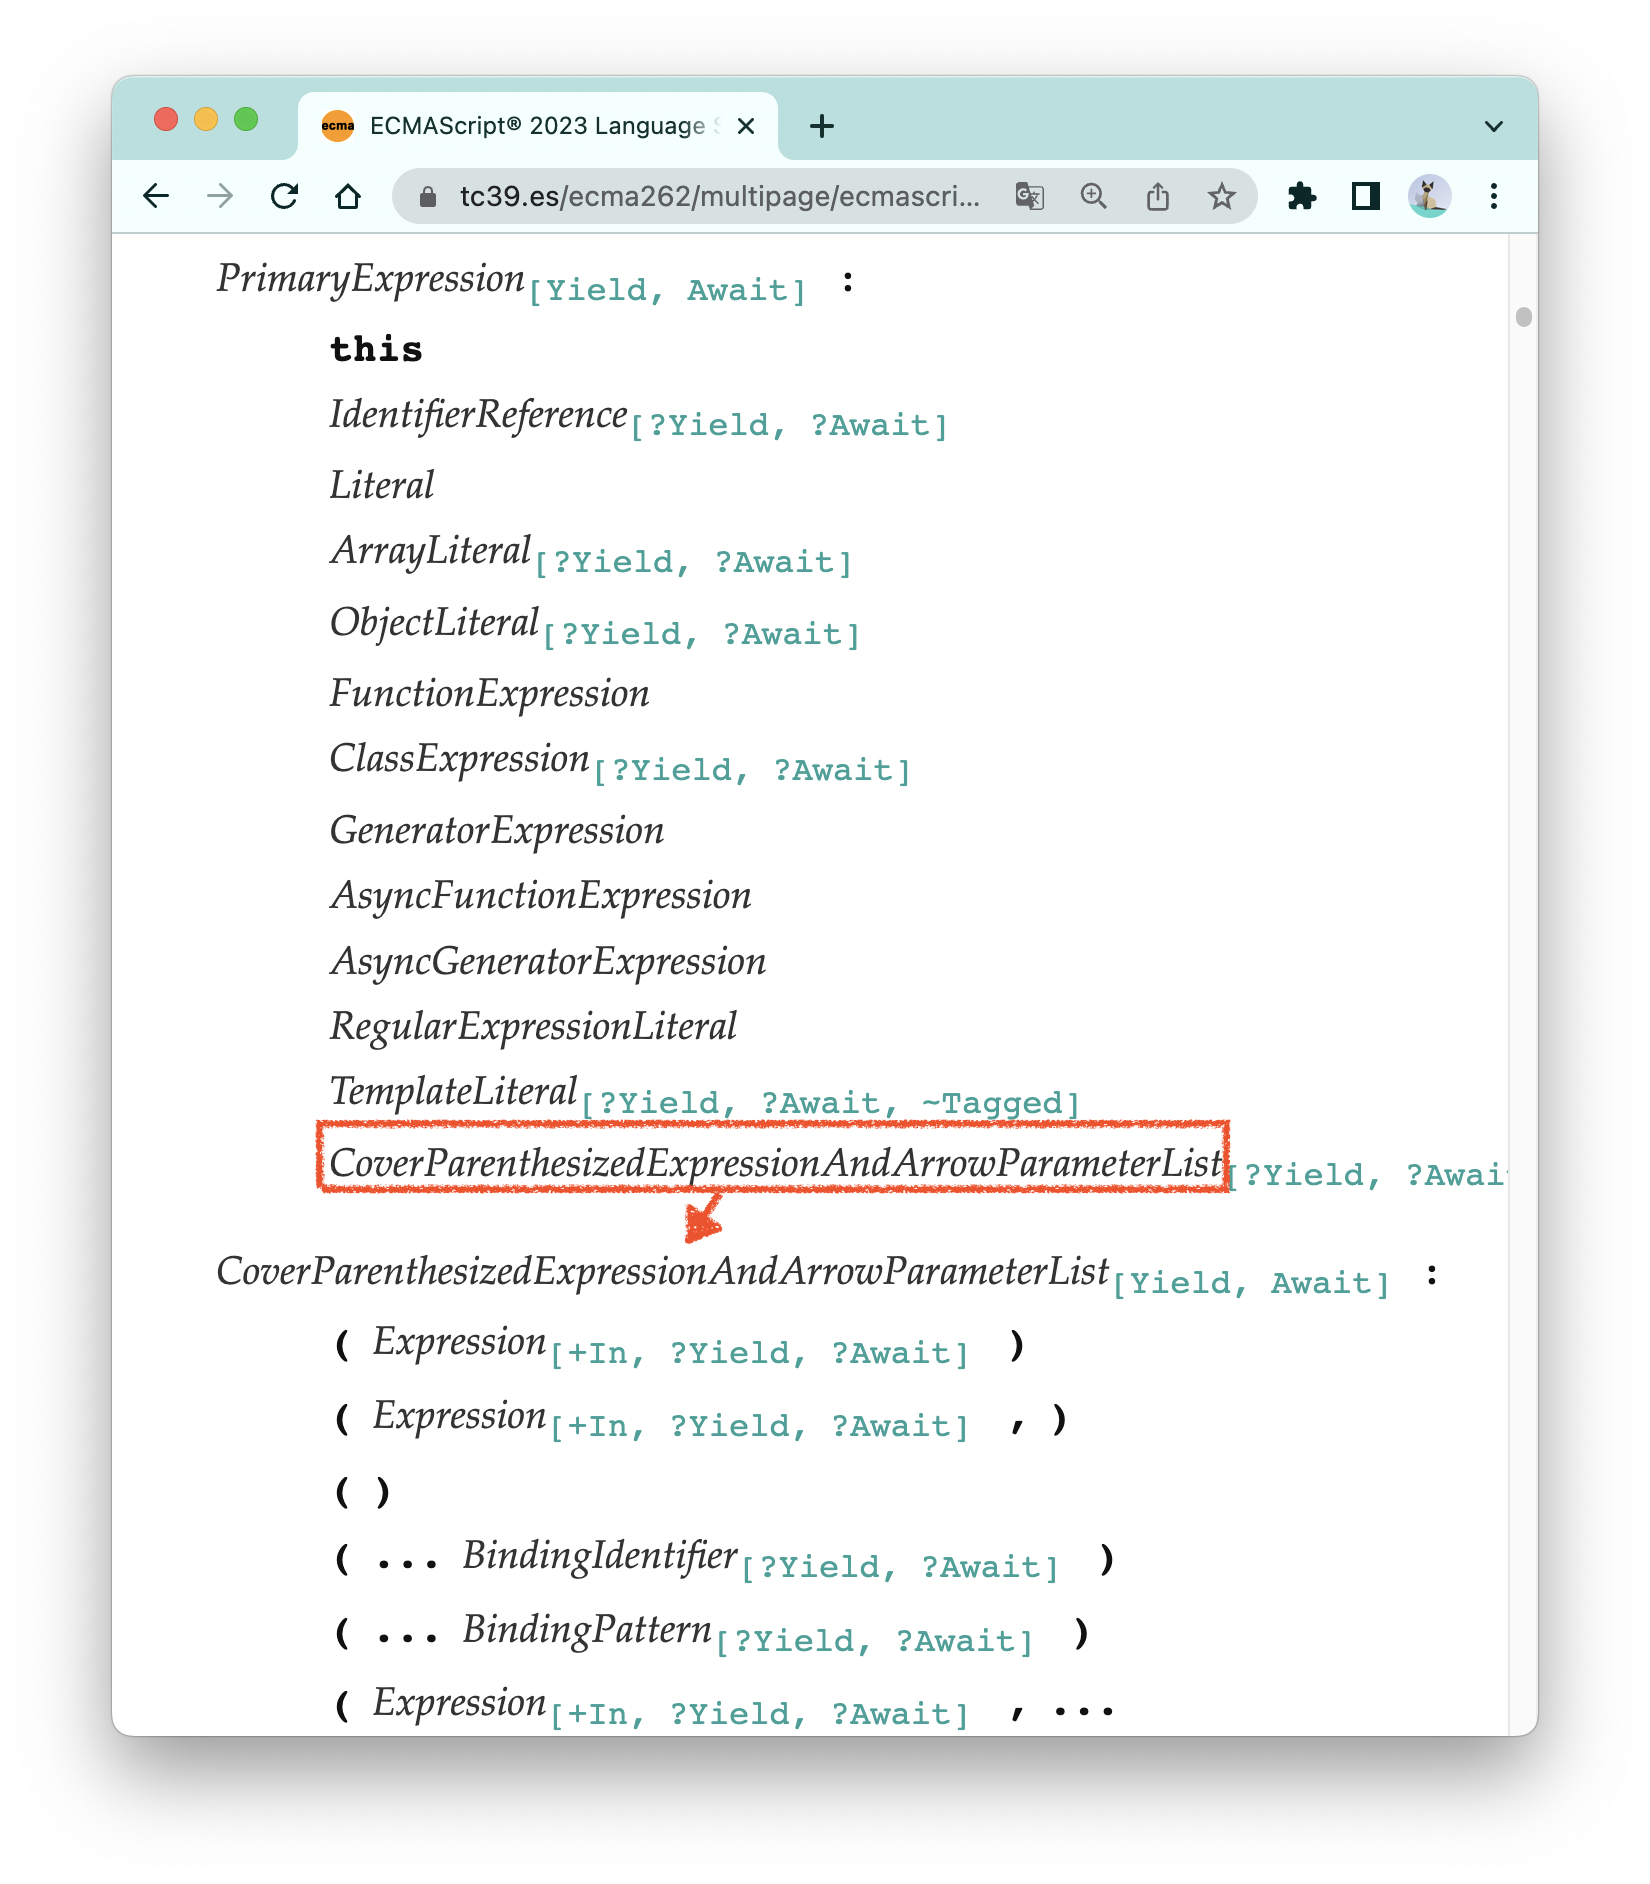Click the page vertical scrollbar thumb
The image size is (1650, 1884).
tap(1523, 317)
